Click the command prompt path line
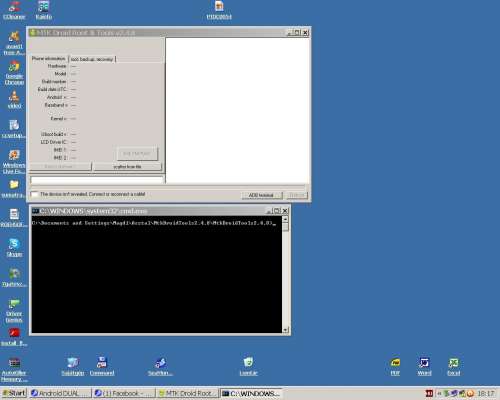The height and width of the screenshot is (400, 500). point(154,223)
